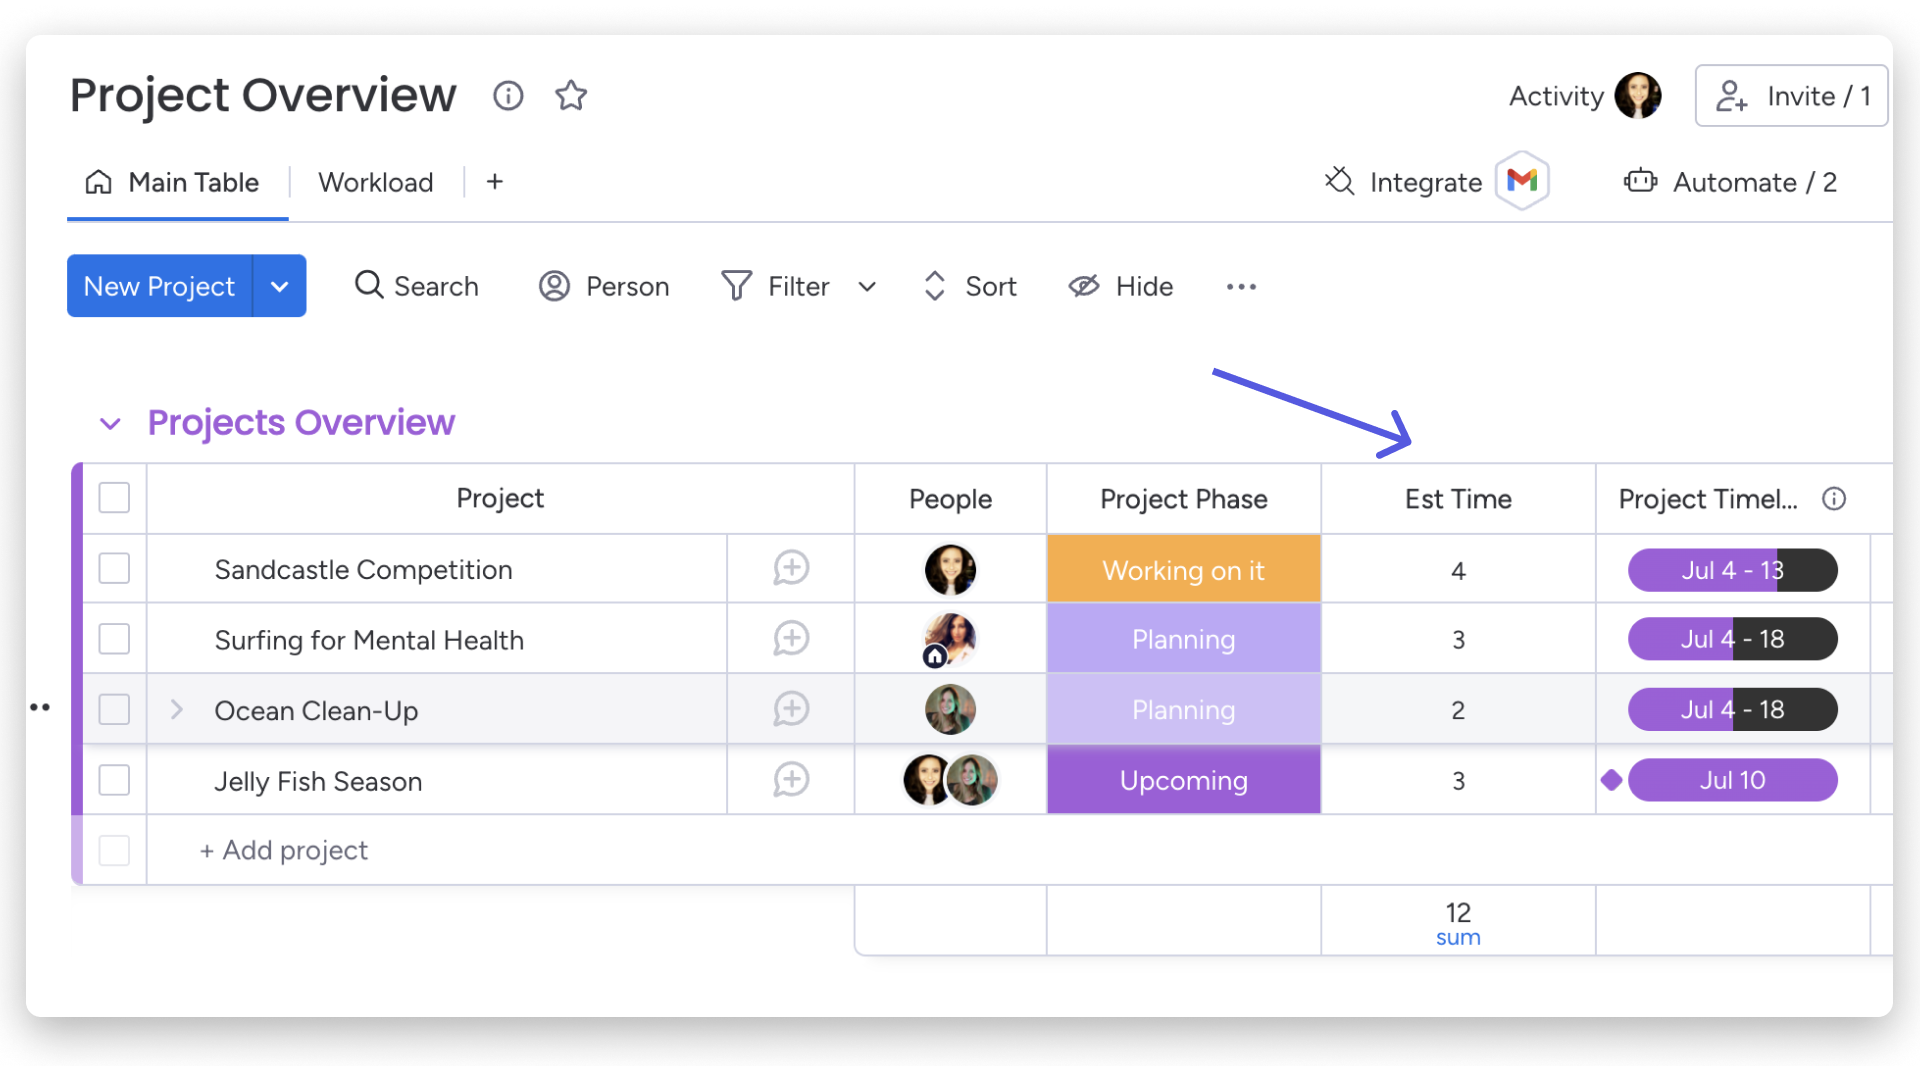Viewport: 1920px width, 1066px height.
Task: Open the Person filter icon
Action: [554, 286]
